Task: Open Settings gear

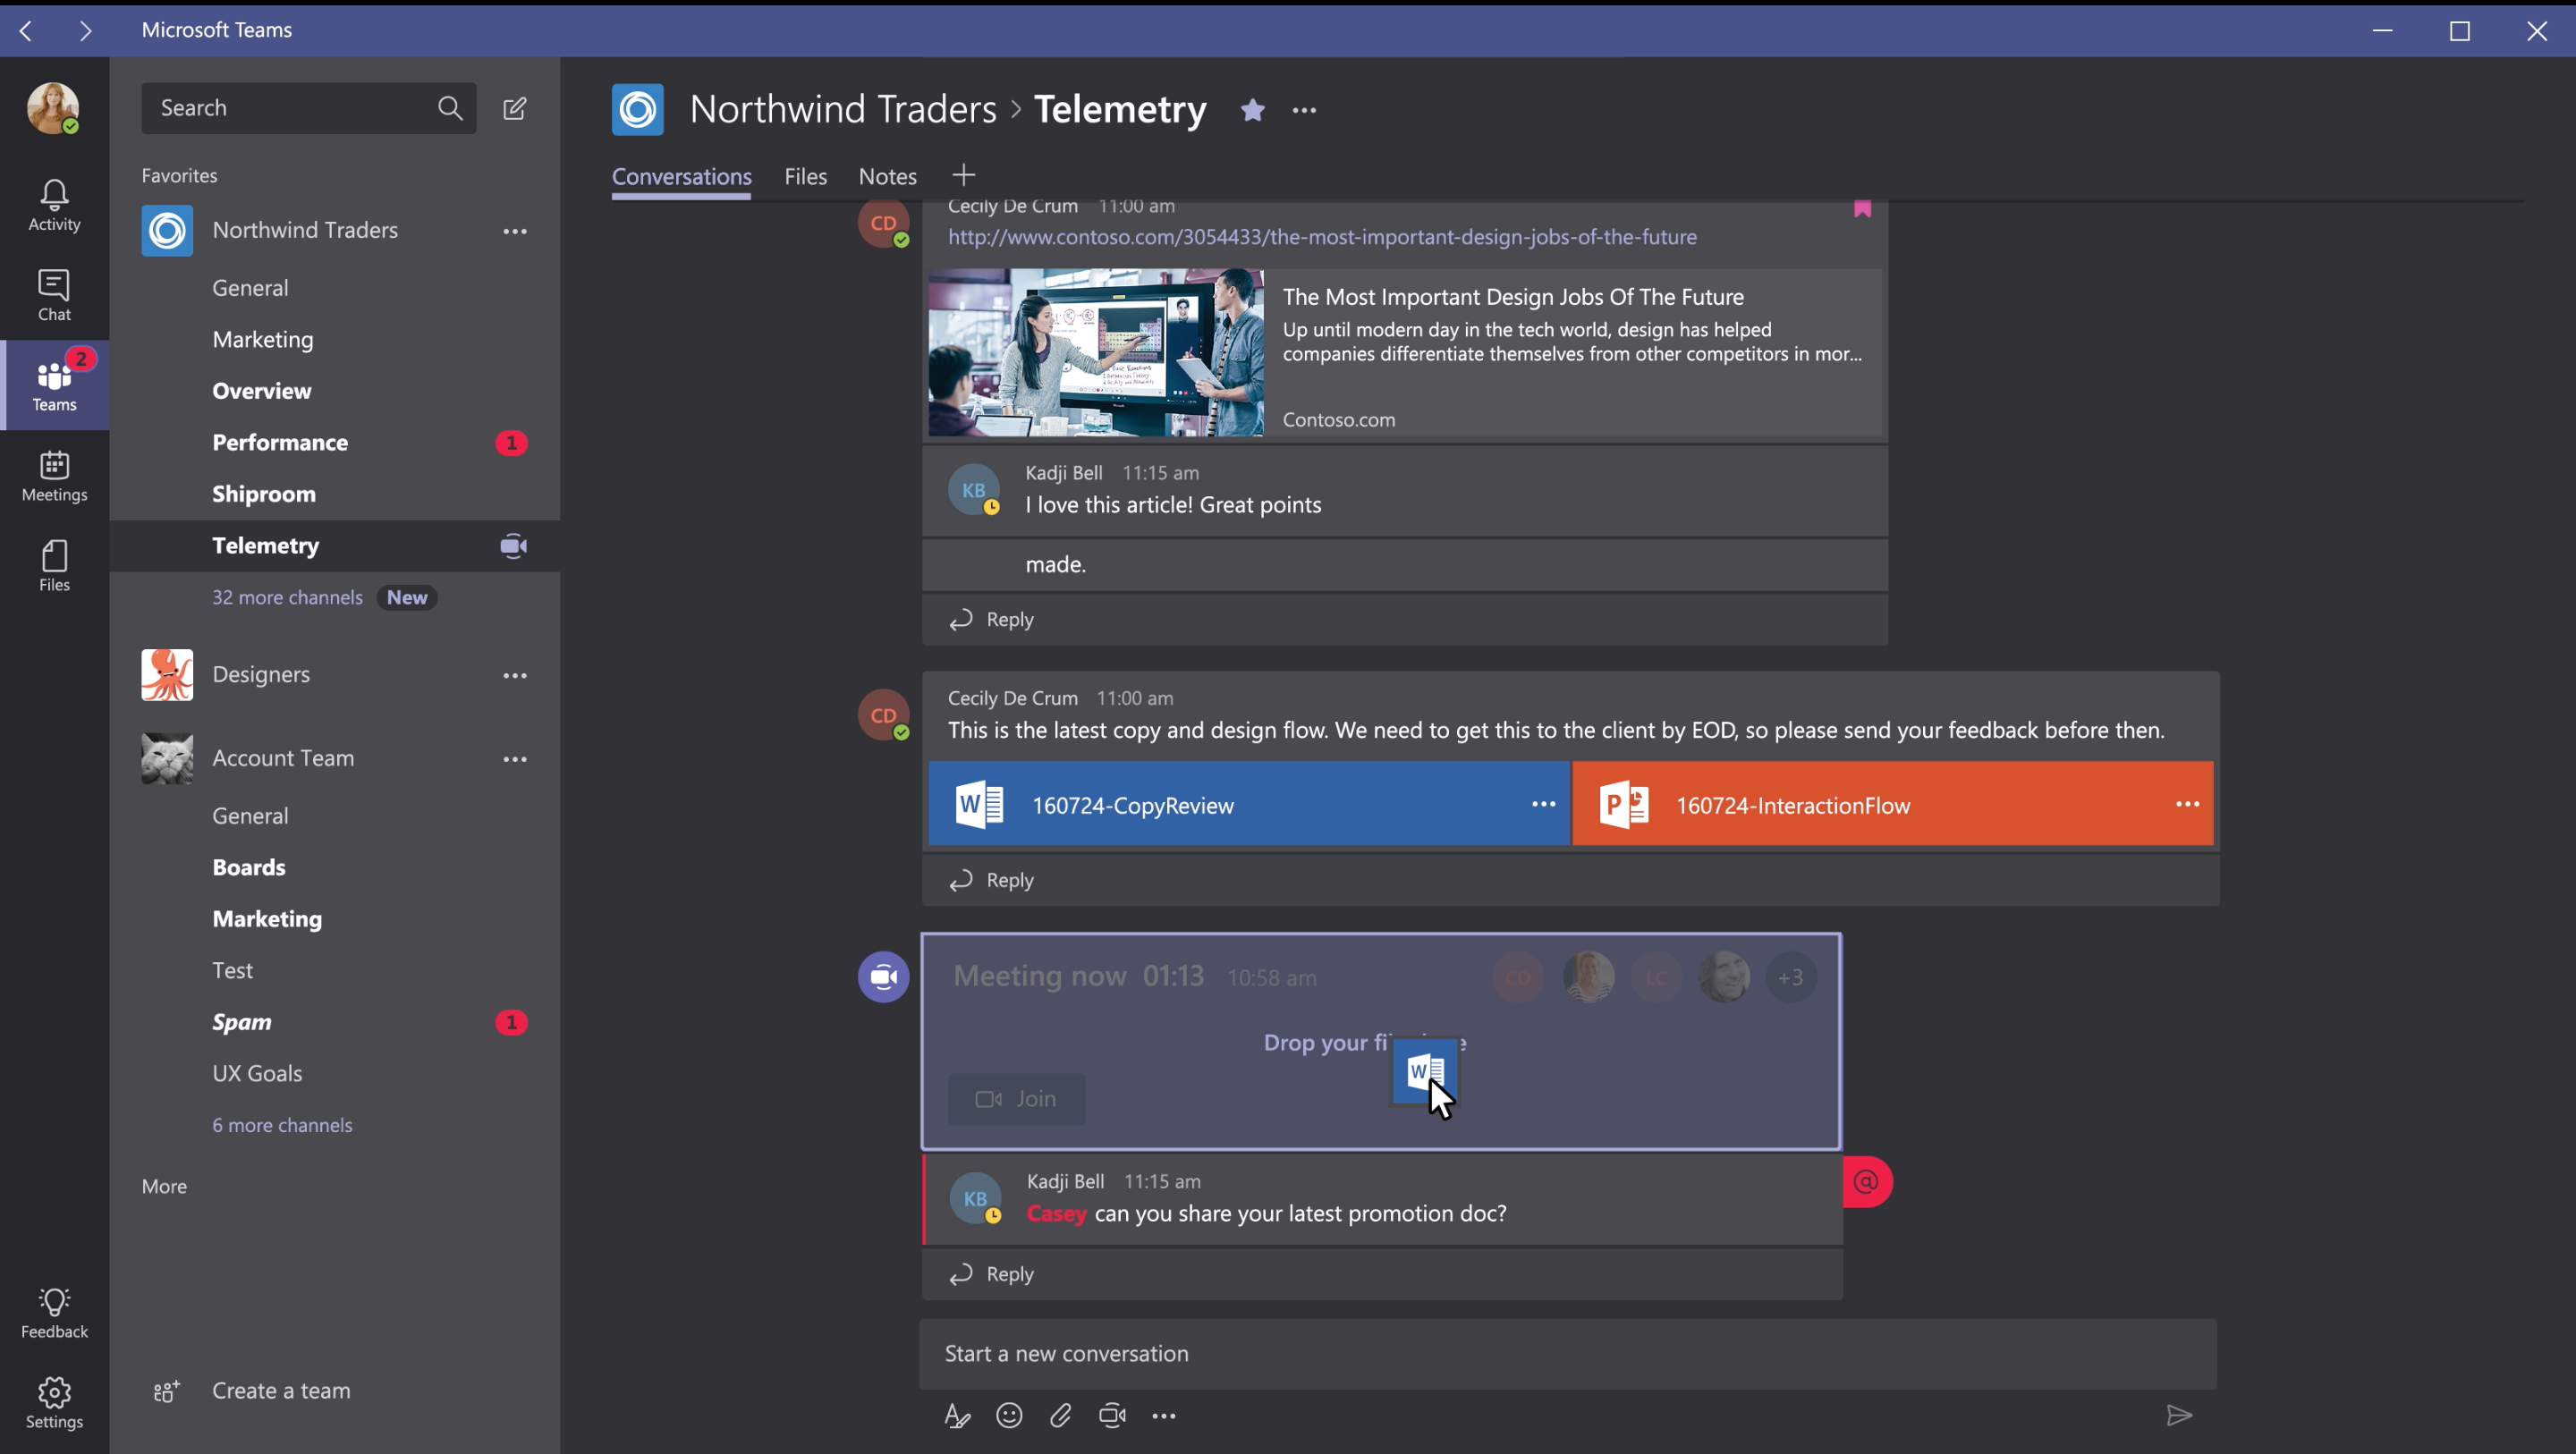Action: click(x=54, y=1402)
